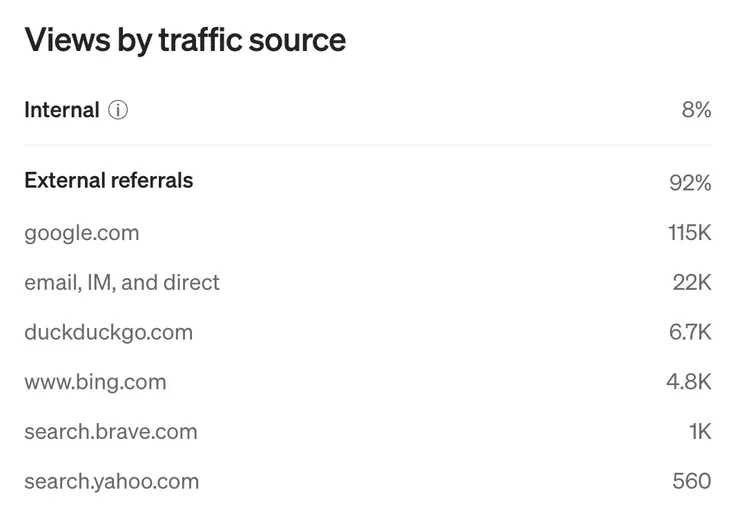This screenshot has width=740, height=512.
Task: Open the google.com referral source
Action: (x=82, y=233)
